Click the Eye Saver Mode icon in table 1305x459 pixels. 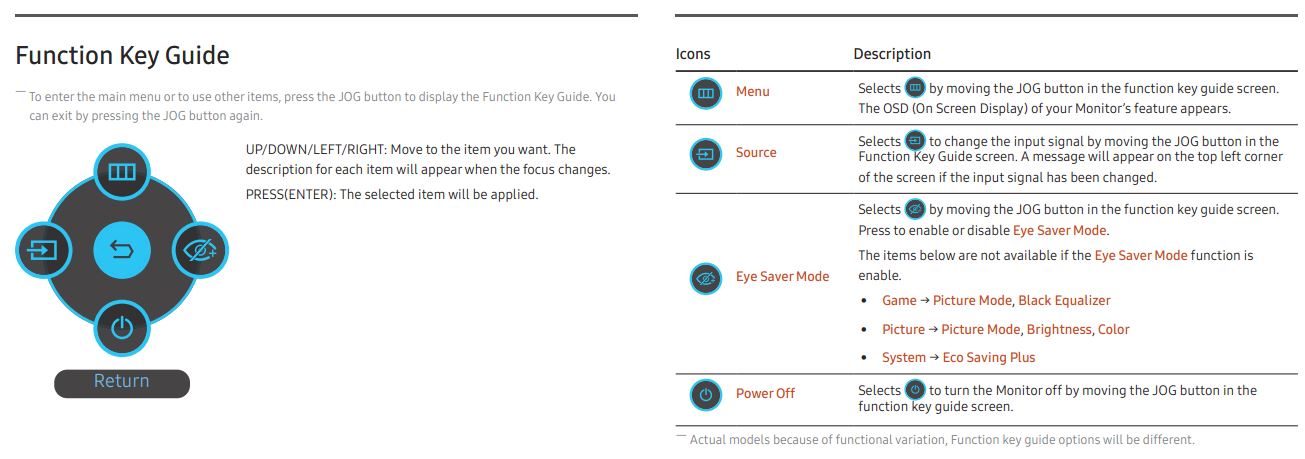pyautogui.click(x=706, y=278)
